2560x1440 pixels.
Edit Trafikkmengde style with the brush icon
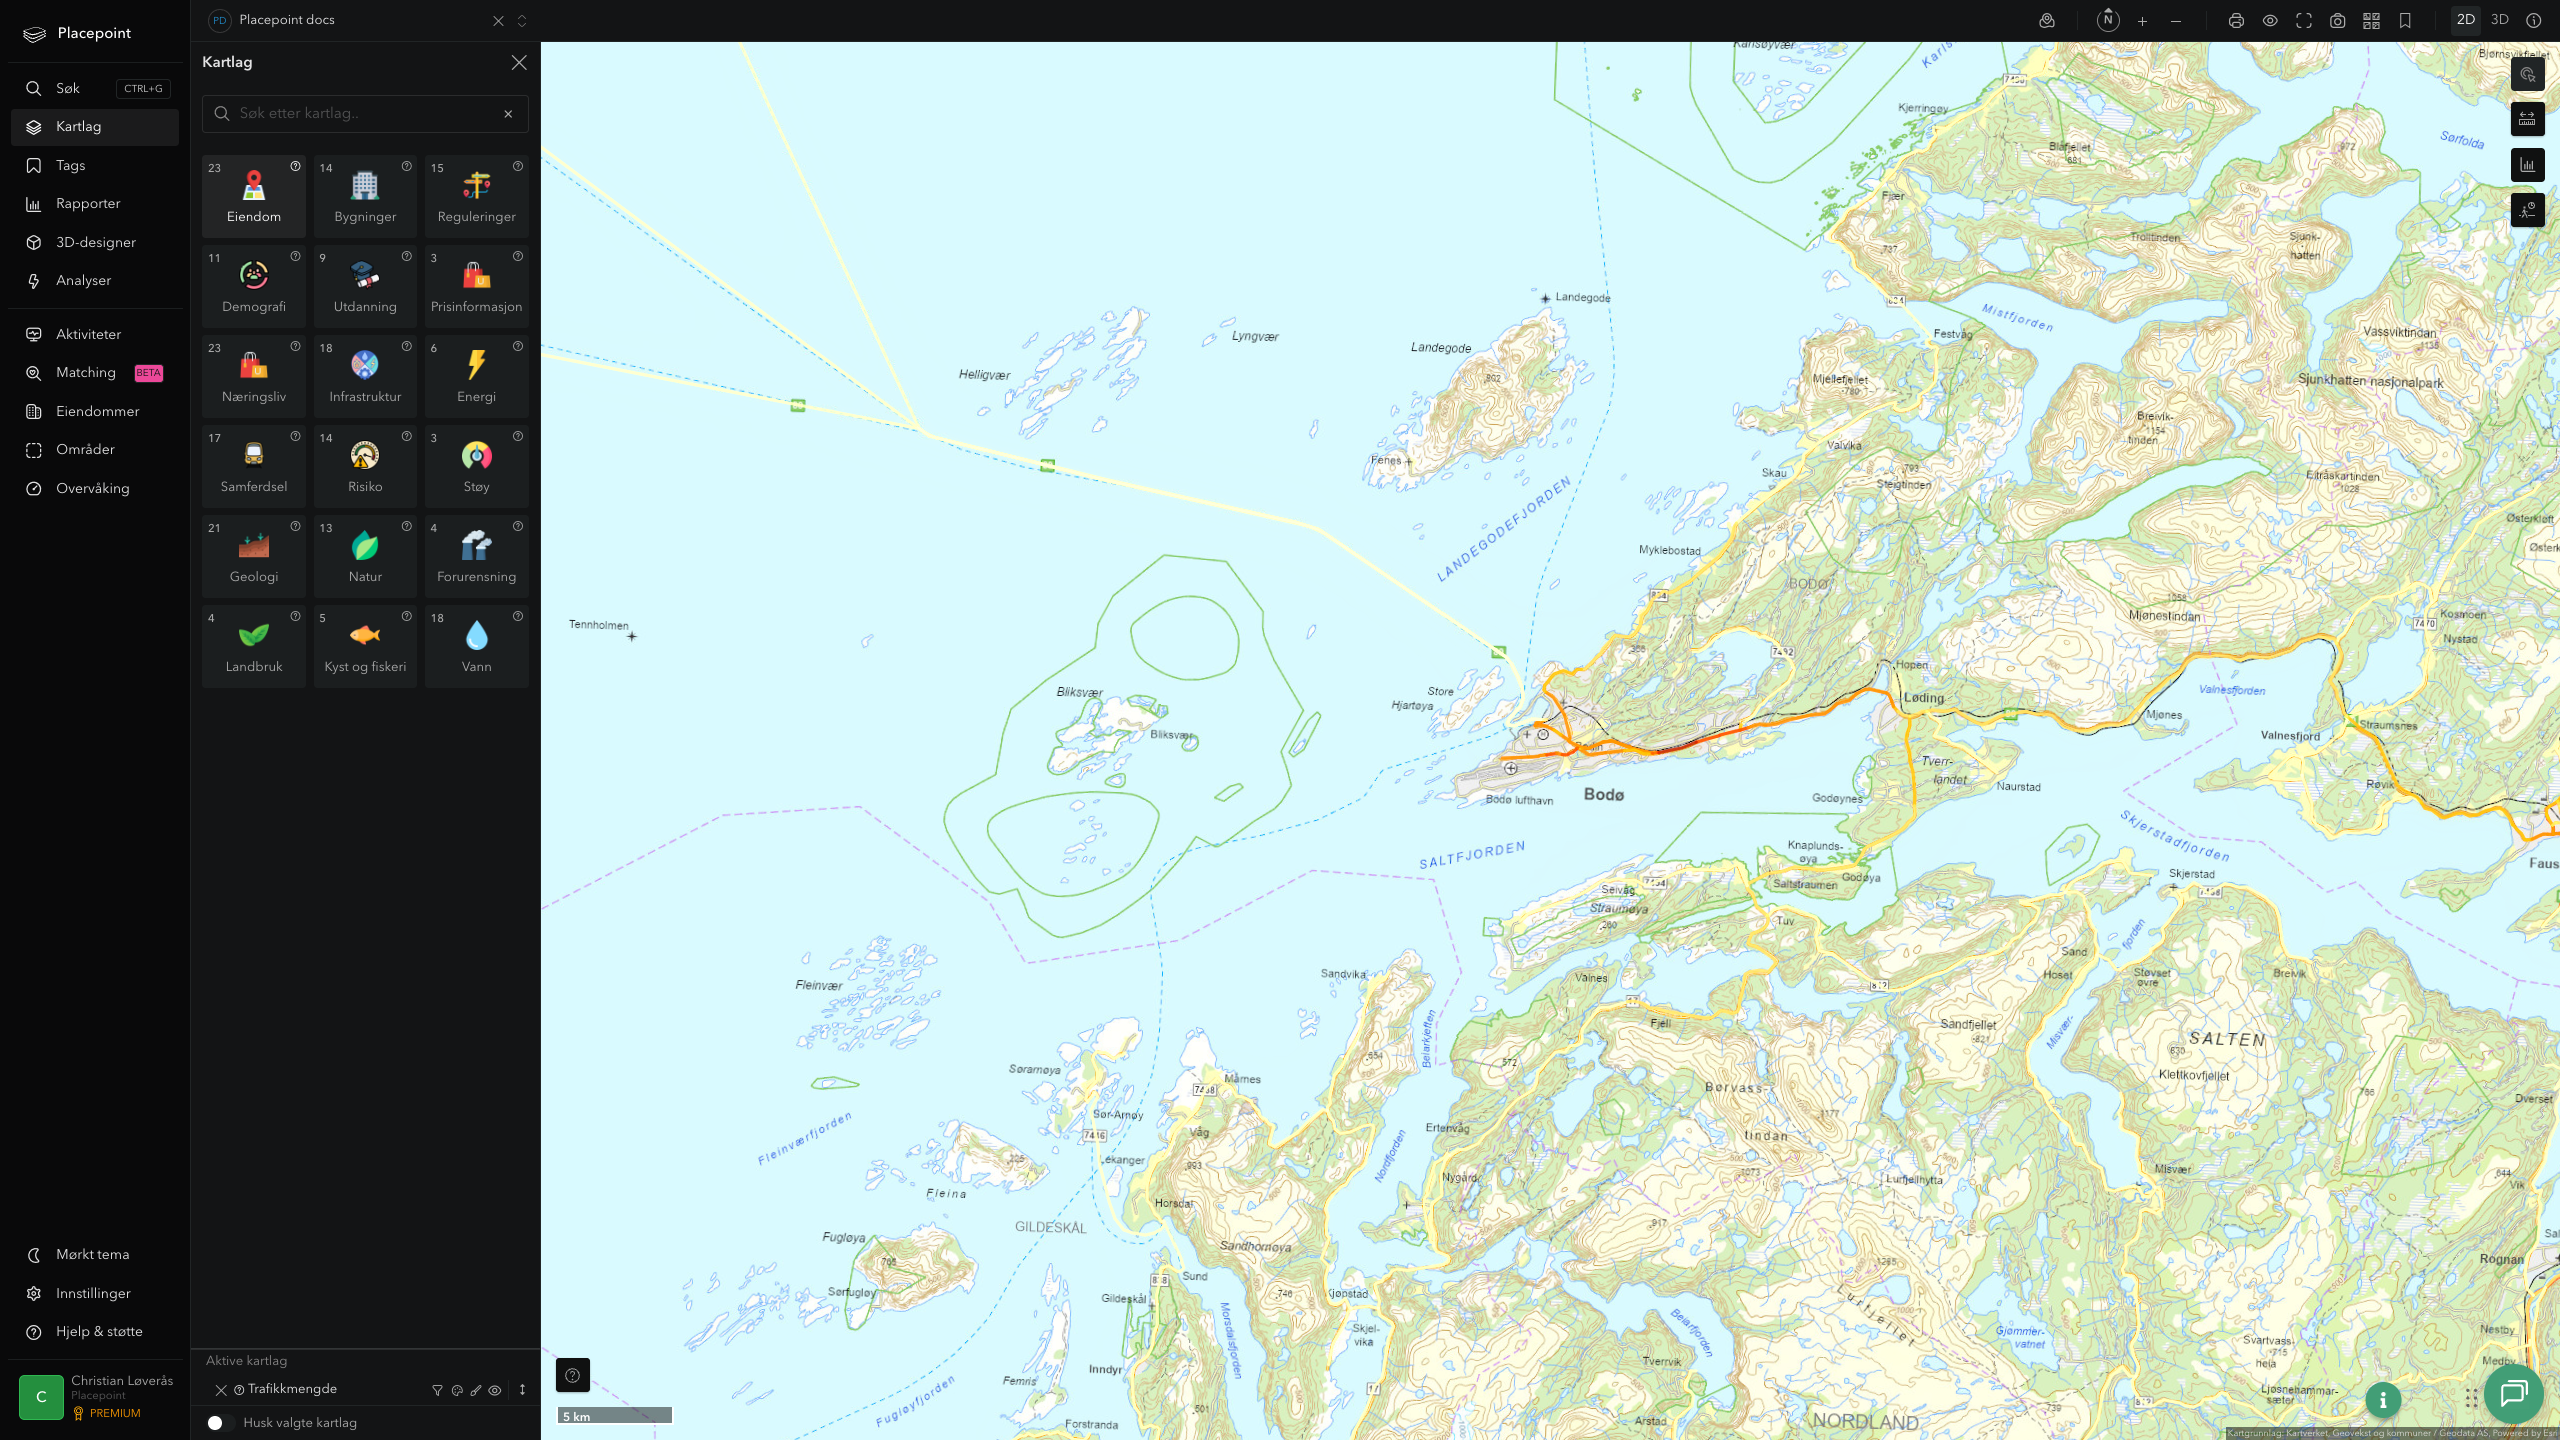pyautogui.click(x=476, y=1390)
